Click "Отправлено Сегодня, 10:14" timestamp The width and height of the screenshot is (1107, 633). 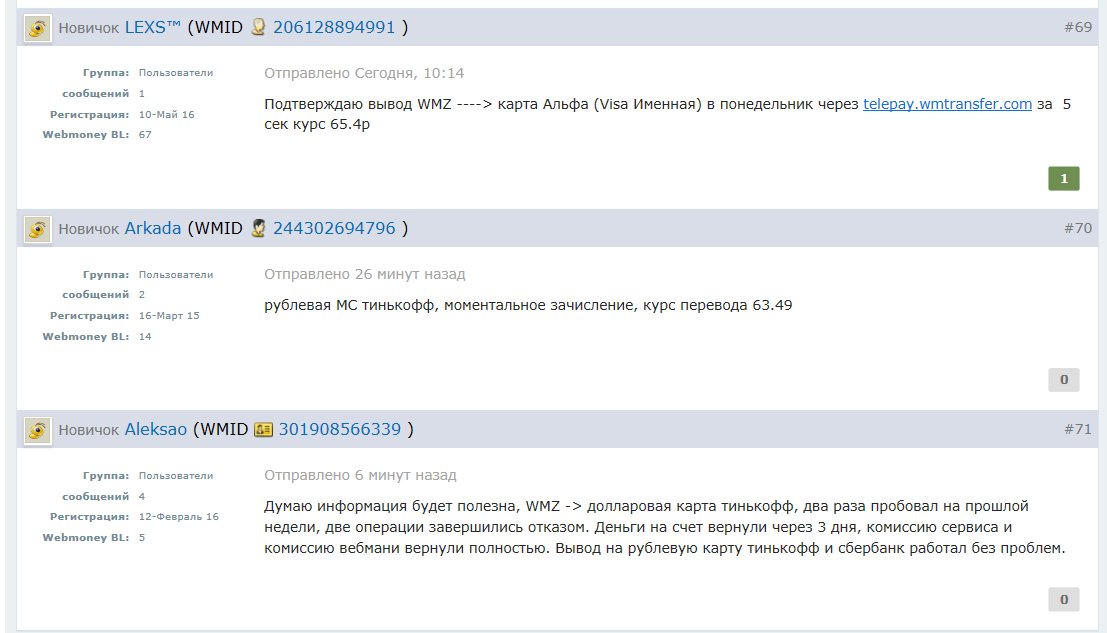point(364,73)
